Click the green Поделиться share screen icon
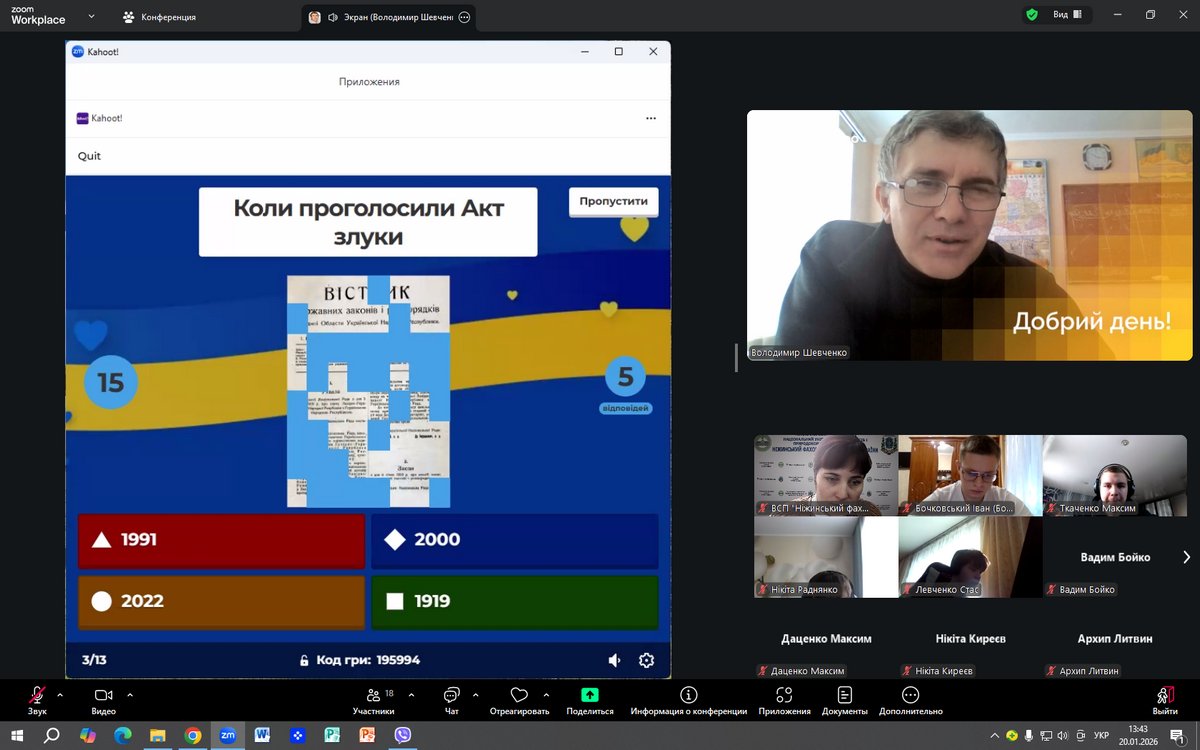The image size is (1200, 750). (589, 696)
